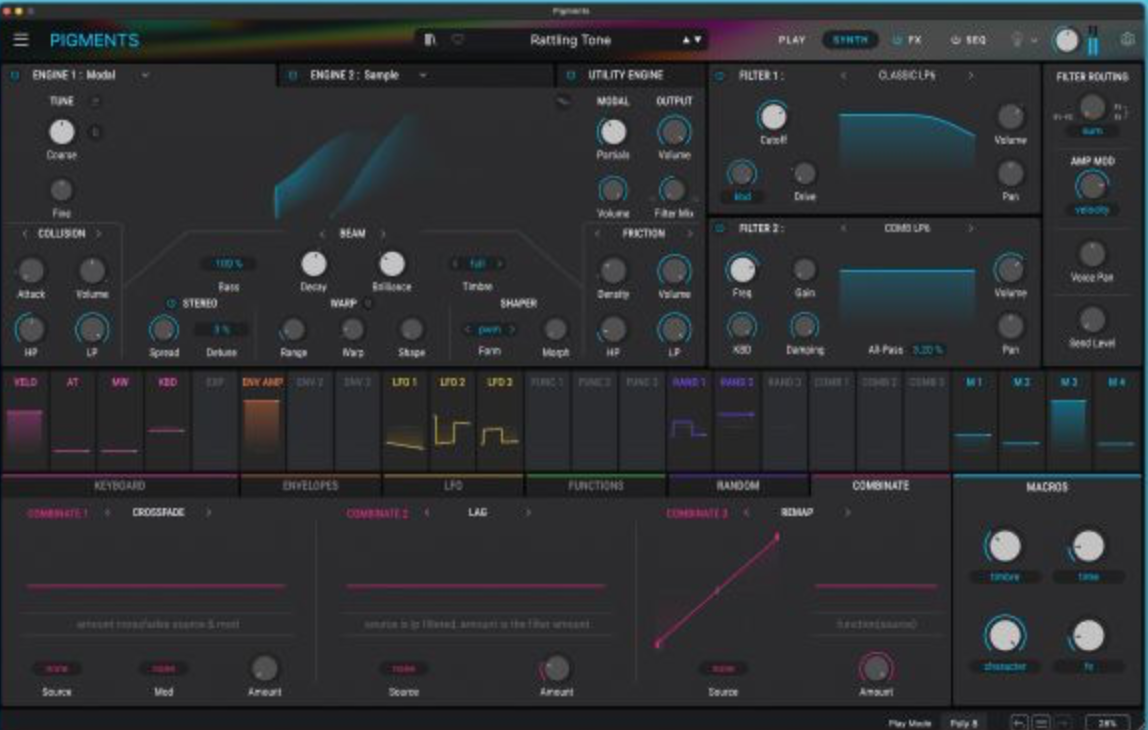Viewport: 1148px width, 730px height.
Task: Select previous Combinate 2 mode arrow
Action: tap(428, 513)
